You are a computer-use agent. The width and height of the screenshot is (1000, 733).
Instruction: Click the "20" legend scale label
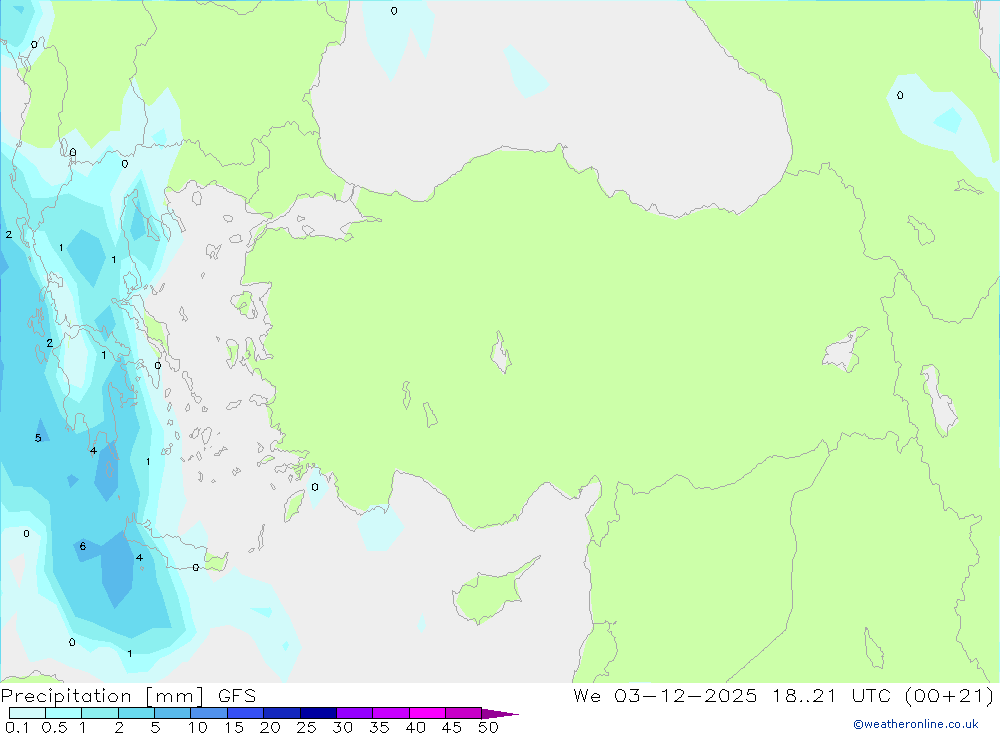270,727
